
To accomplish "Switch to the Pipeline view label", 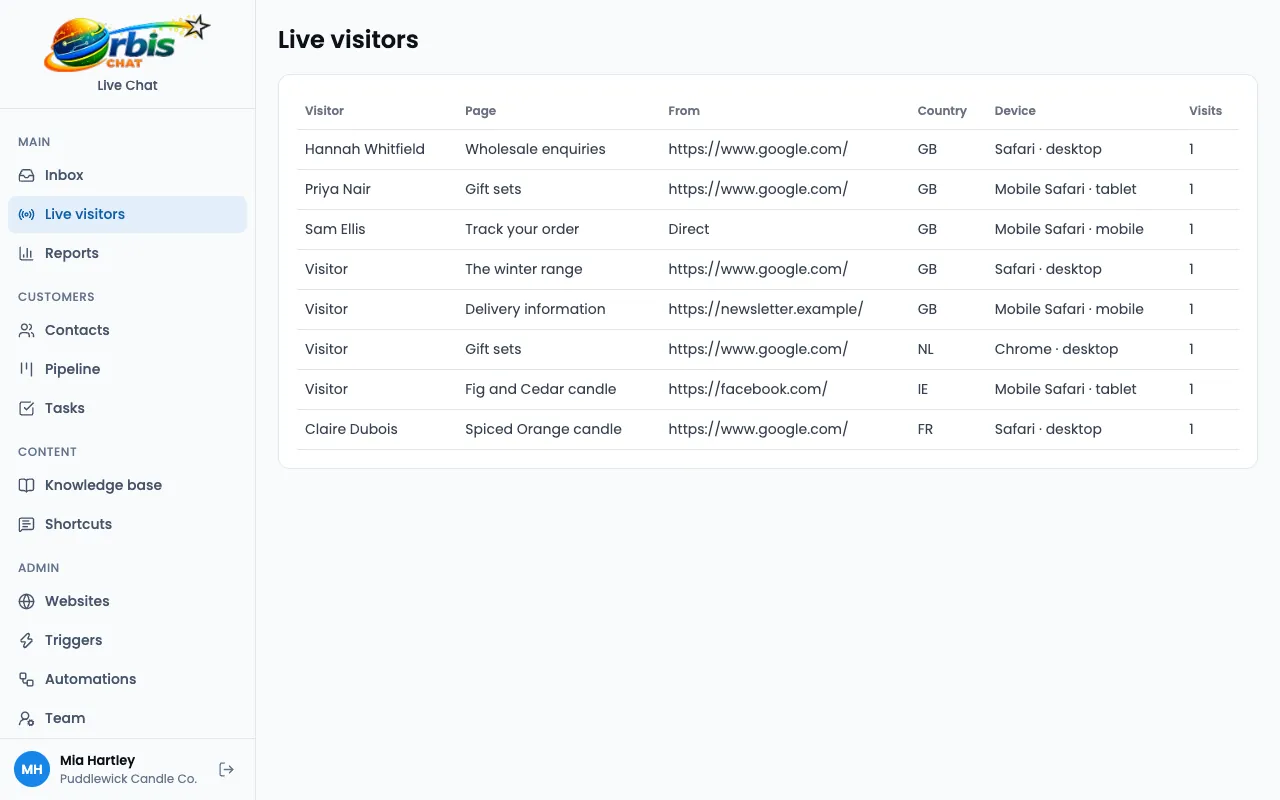I will coord(73,369).
